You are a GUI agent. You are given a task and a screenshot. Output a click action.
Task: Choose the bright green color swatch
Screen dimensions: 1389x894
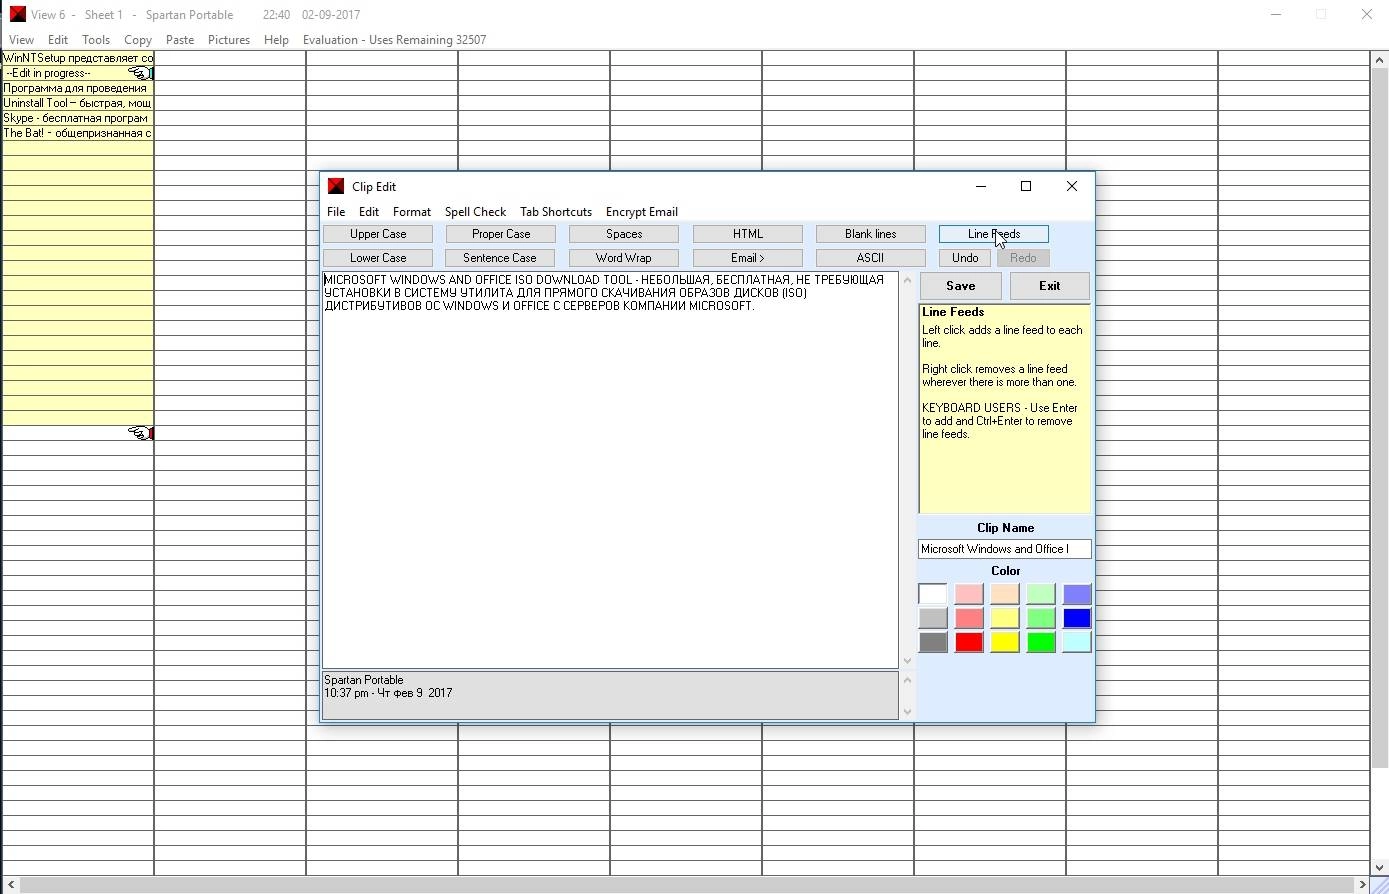pyautogui.click(x=1040, y=642)
